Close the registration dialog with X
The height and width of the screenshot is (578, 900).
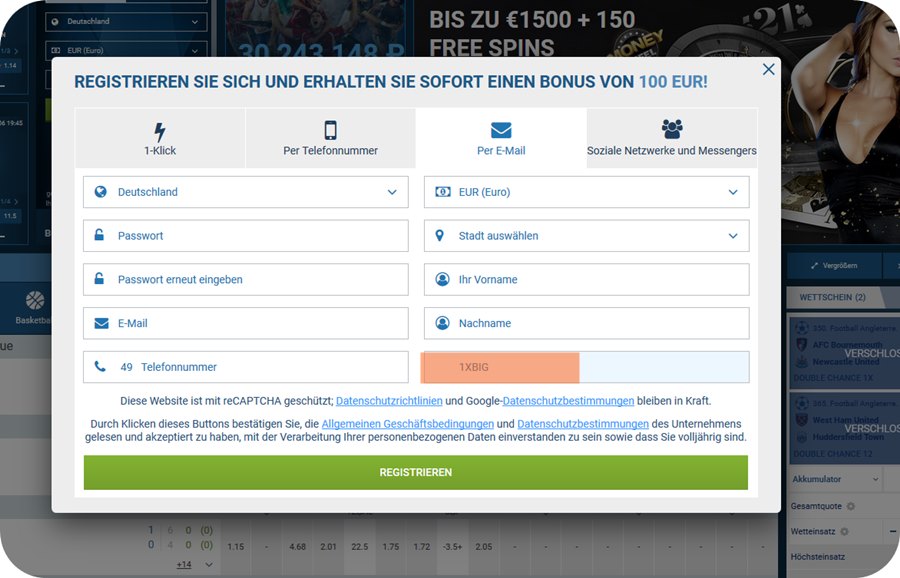769,69
